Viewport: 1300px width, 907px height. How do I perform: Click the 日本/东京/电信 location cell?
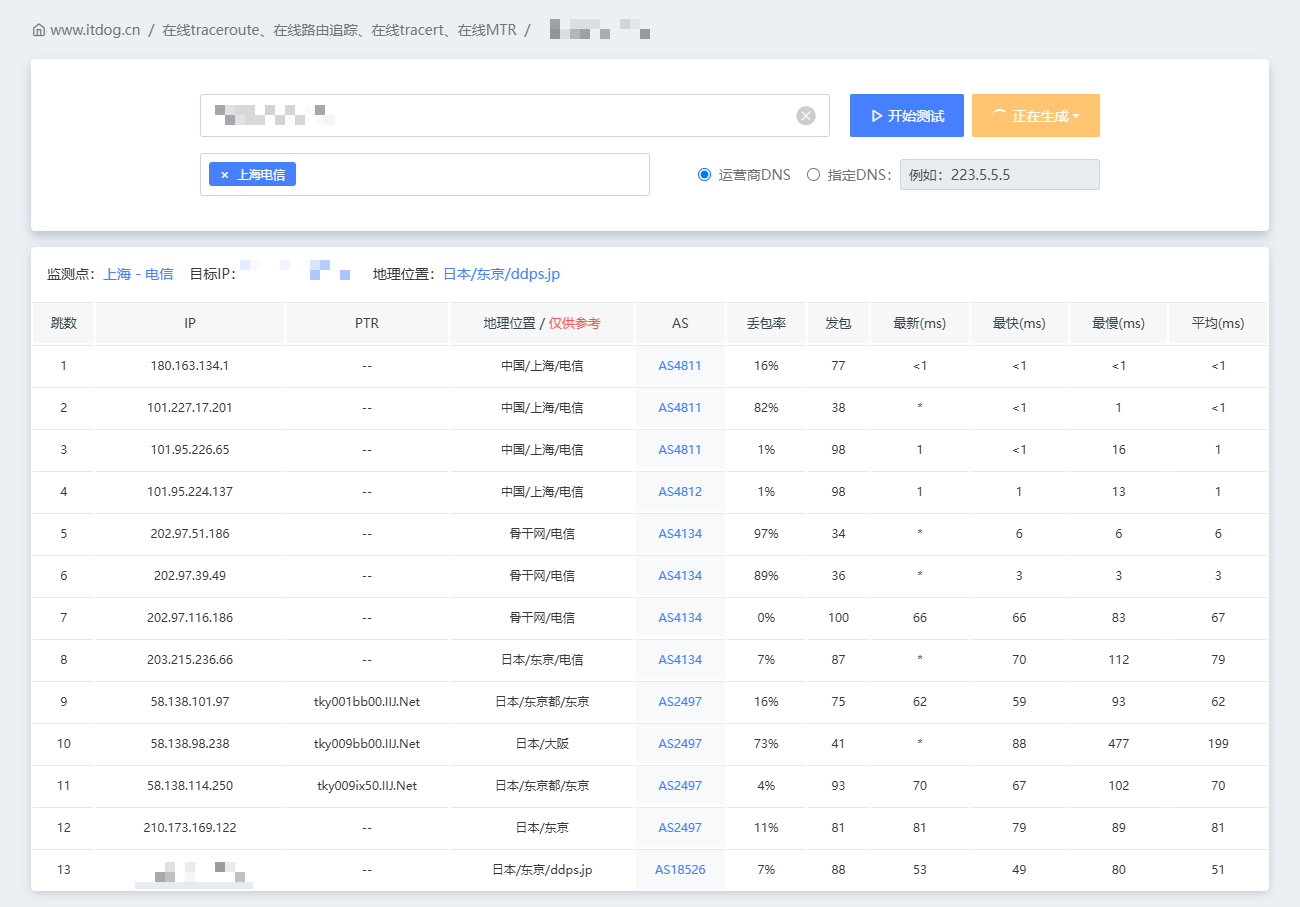tap(542, 660)
